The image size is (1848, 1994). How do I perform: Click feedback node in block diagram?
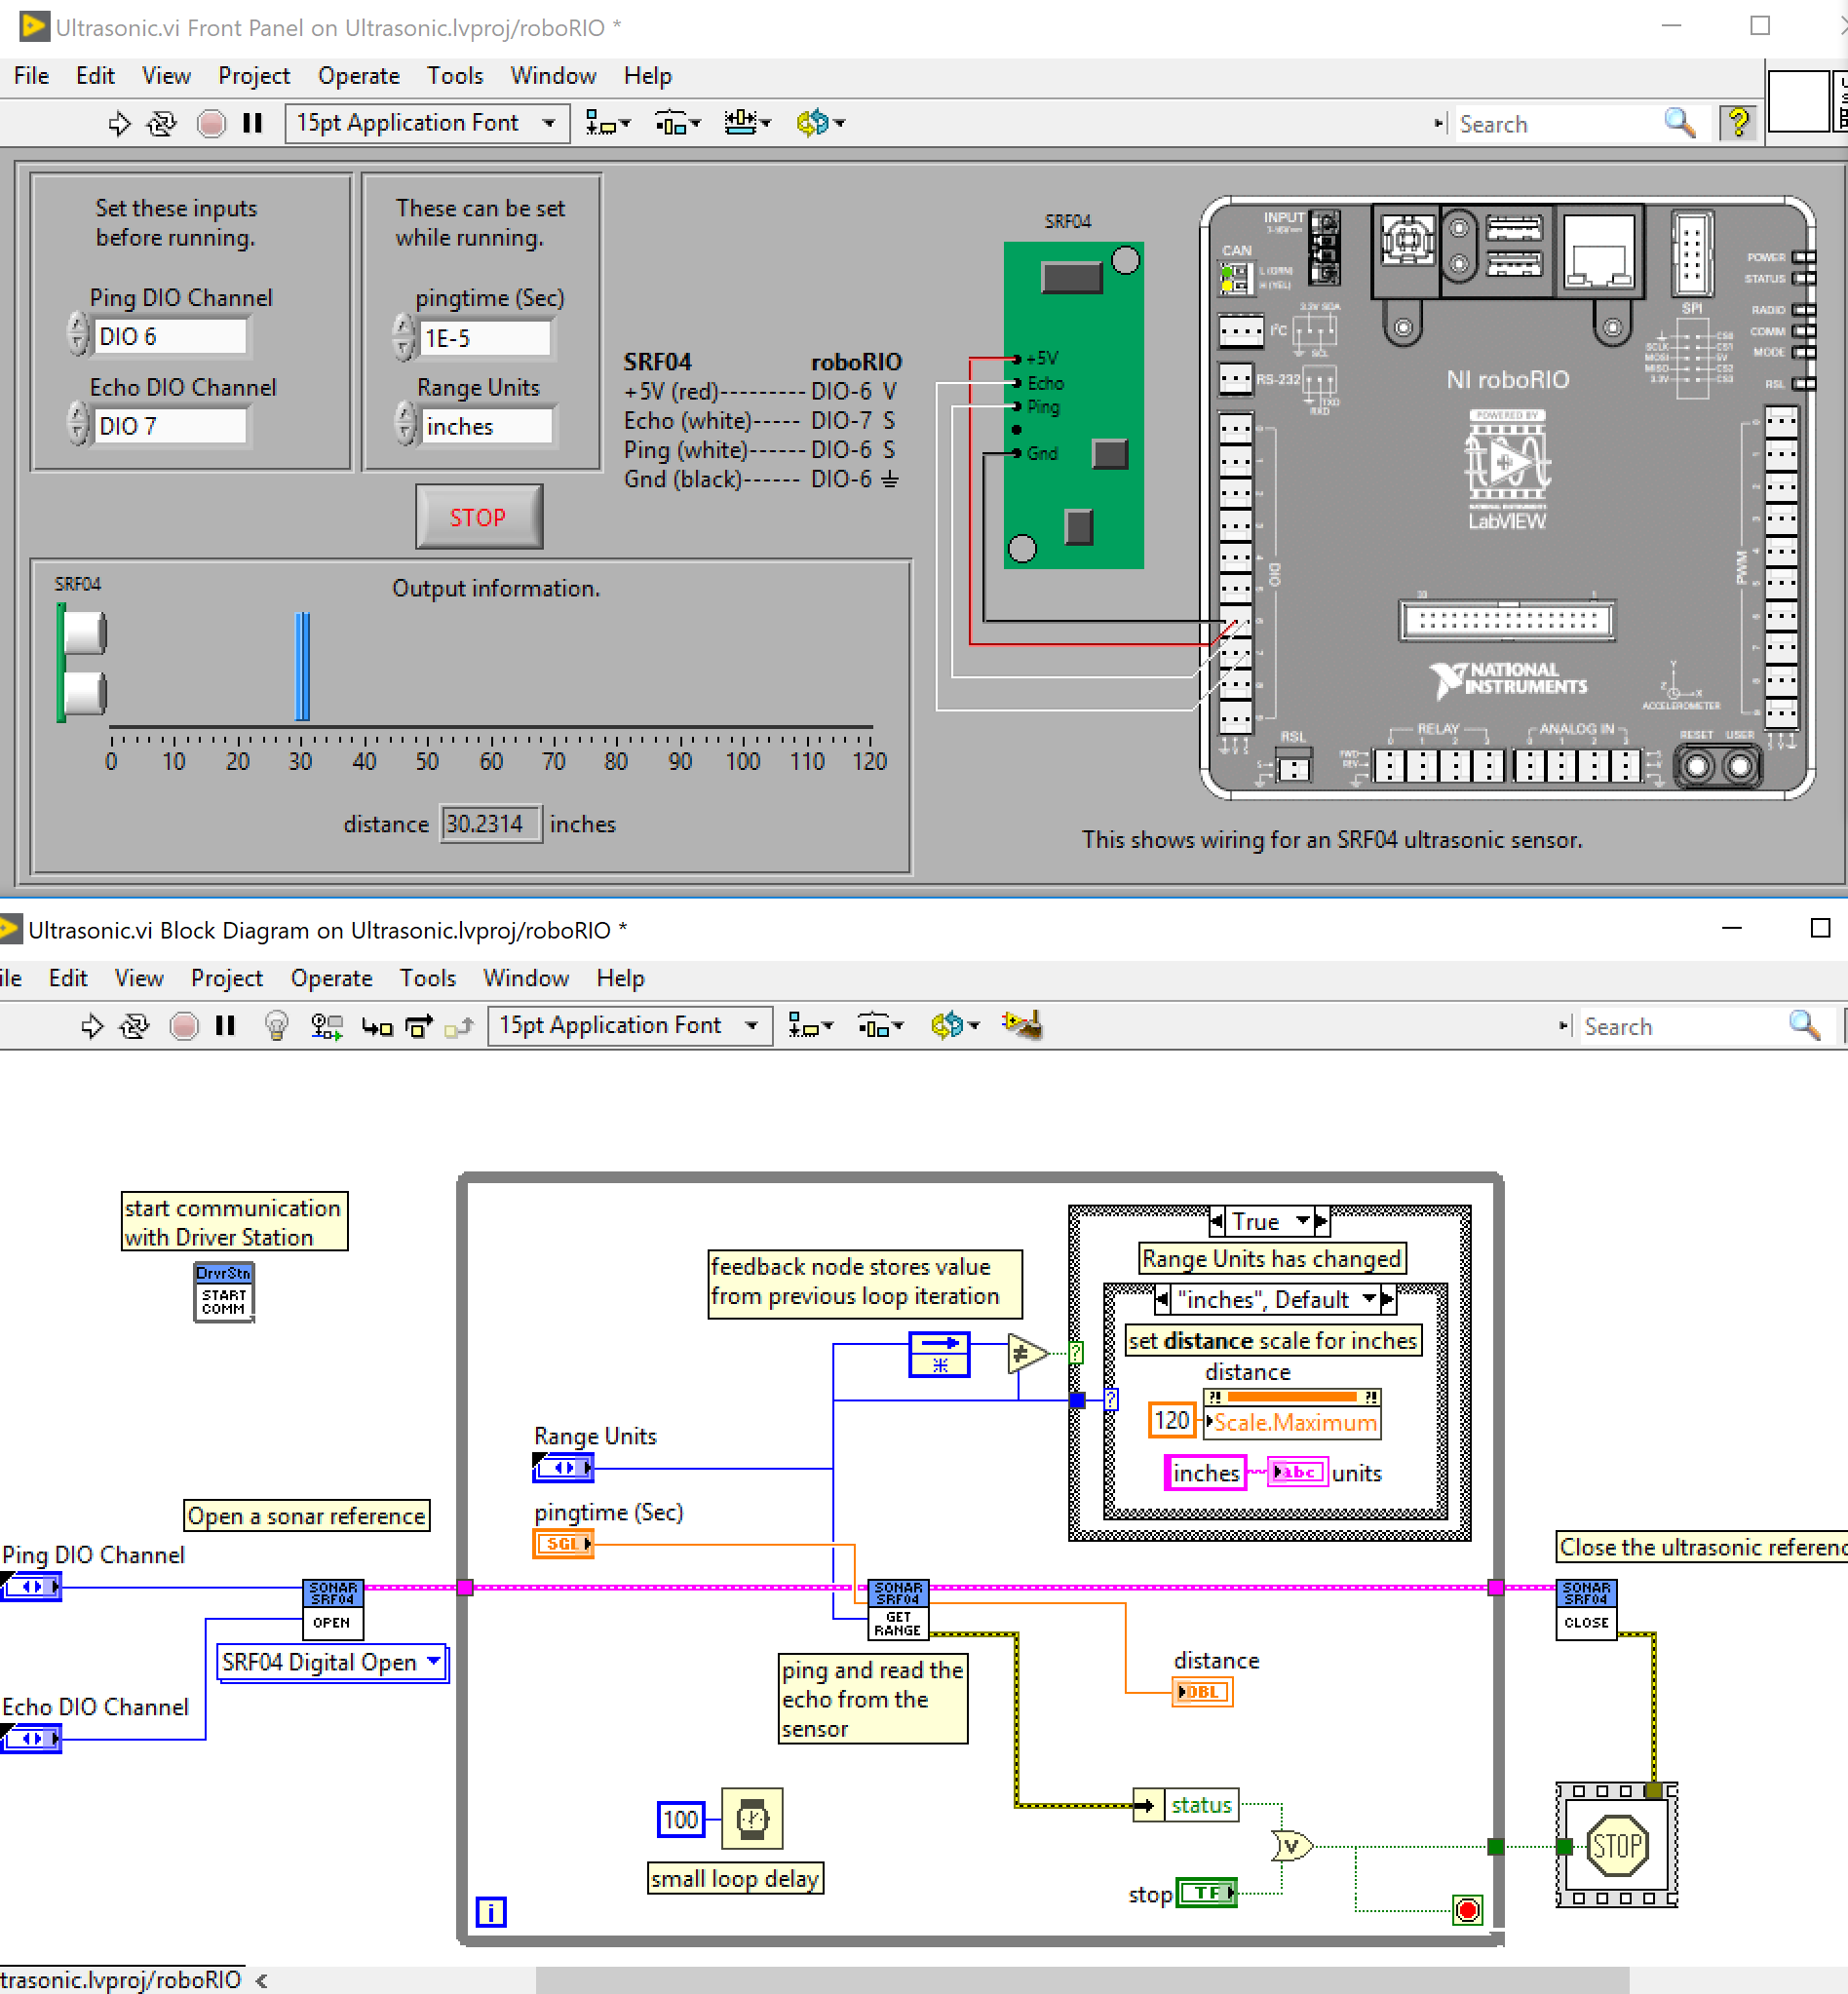pos(939,1355)
